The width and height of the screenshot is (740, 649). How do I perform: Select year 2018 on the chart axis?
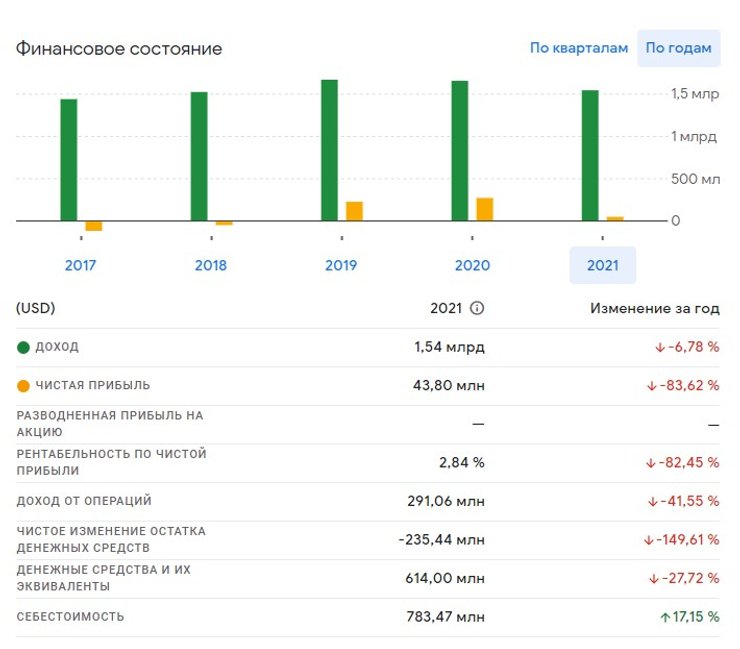pyautogui.click(x=211, y=265)
